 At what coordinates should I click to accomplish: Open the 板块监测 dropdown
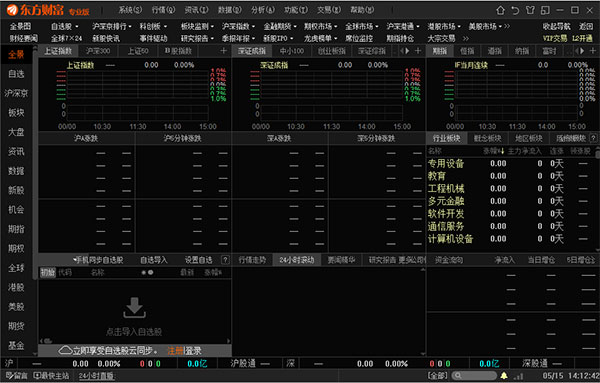point(197,26)
